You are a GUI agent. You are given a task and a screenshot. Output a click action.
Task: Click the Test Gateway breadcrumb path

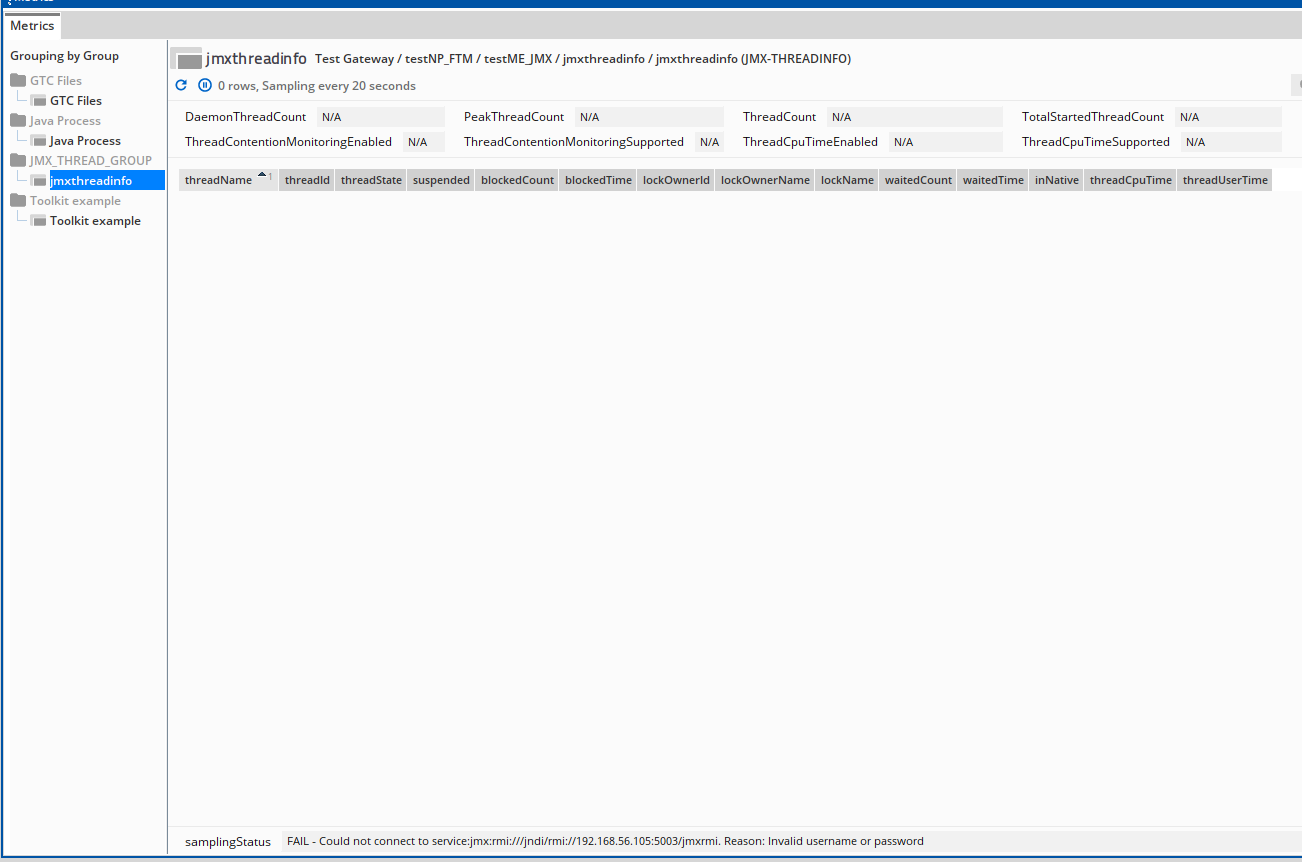coord(583,59)
